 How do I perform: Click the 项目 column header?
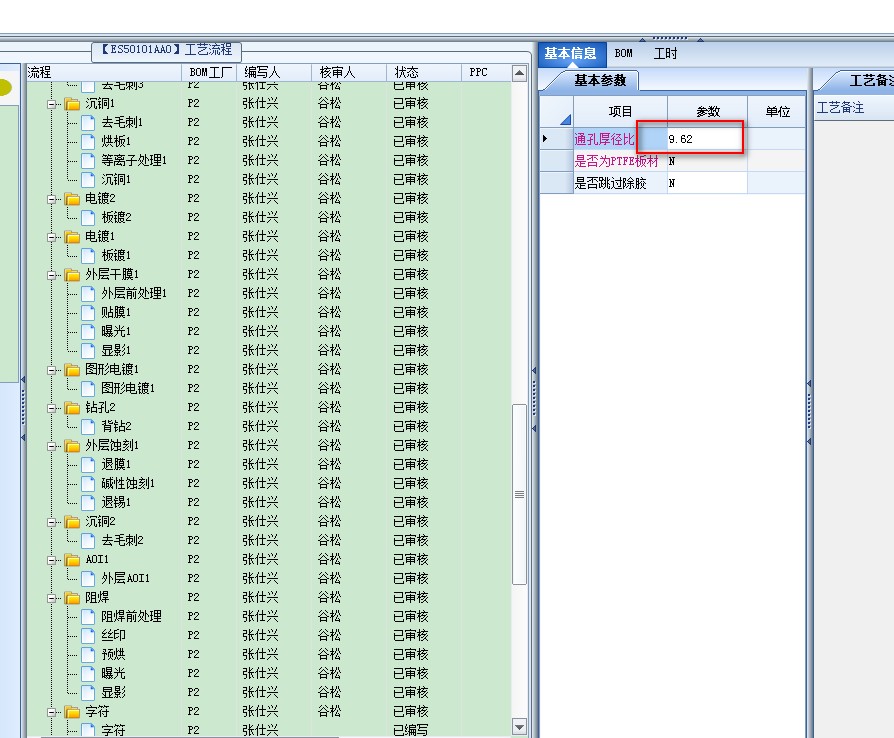click(x=620, y=112)
